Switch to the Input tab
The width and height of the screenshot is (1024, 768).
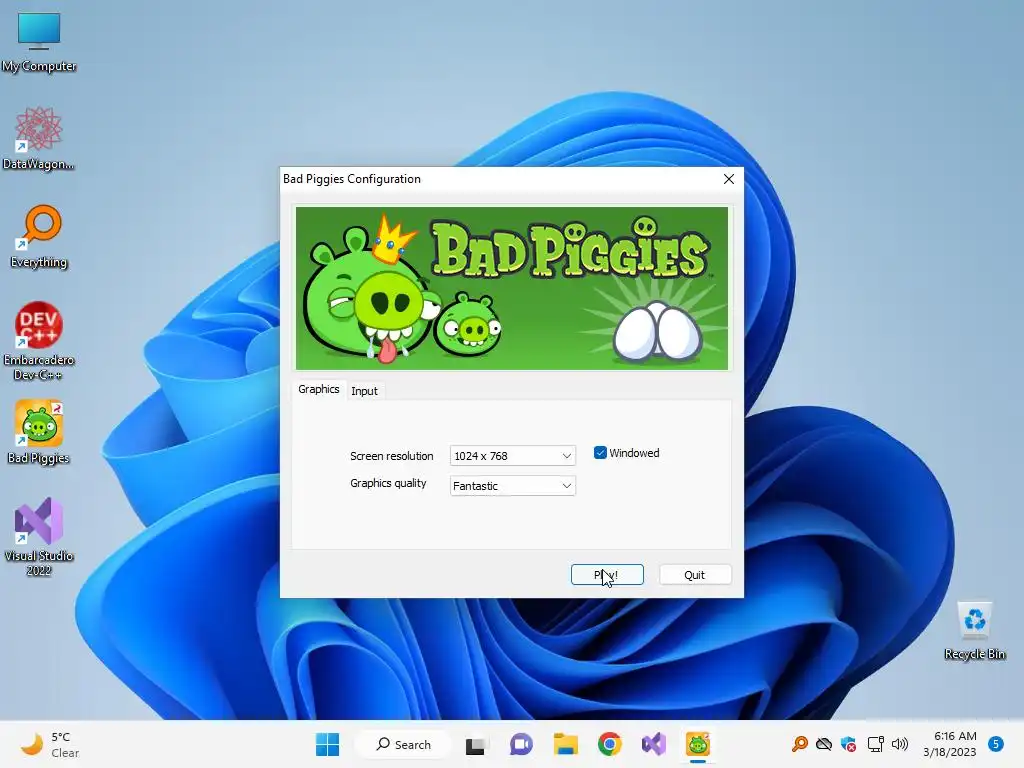click(x=364, y=391)
